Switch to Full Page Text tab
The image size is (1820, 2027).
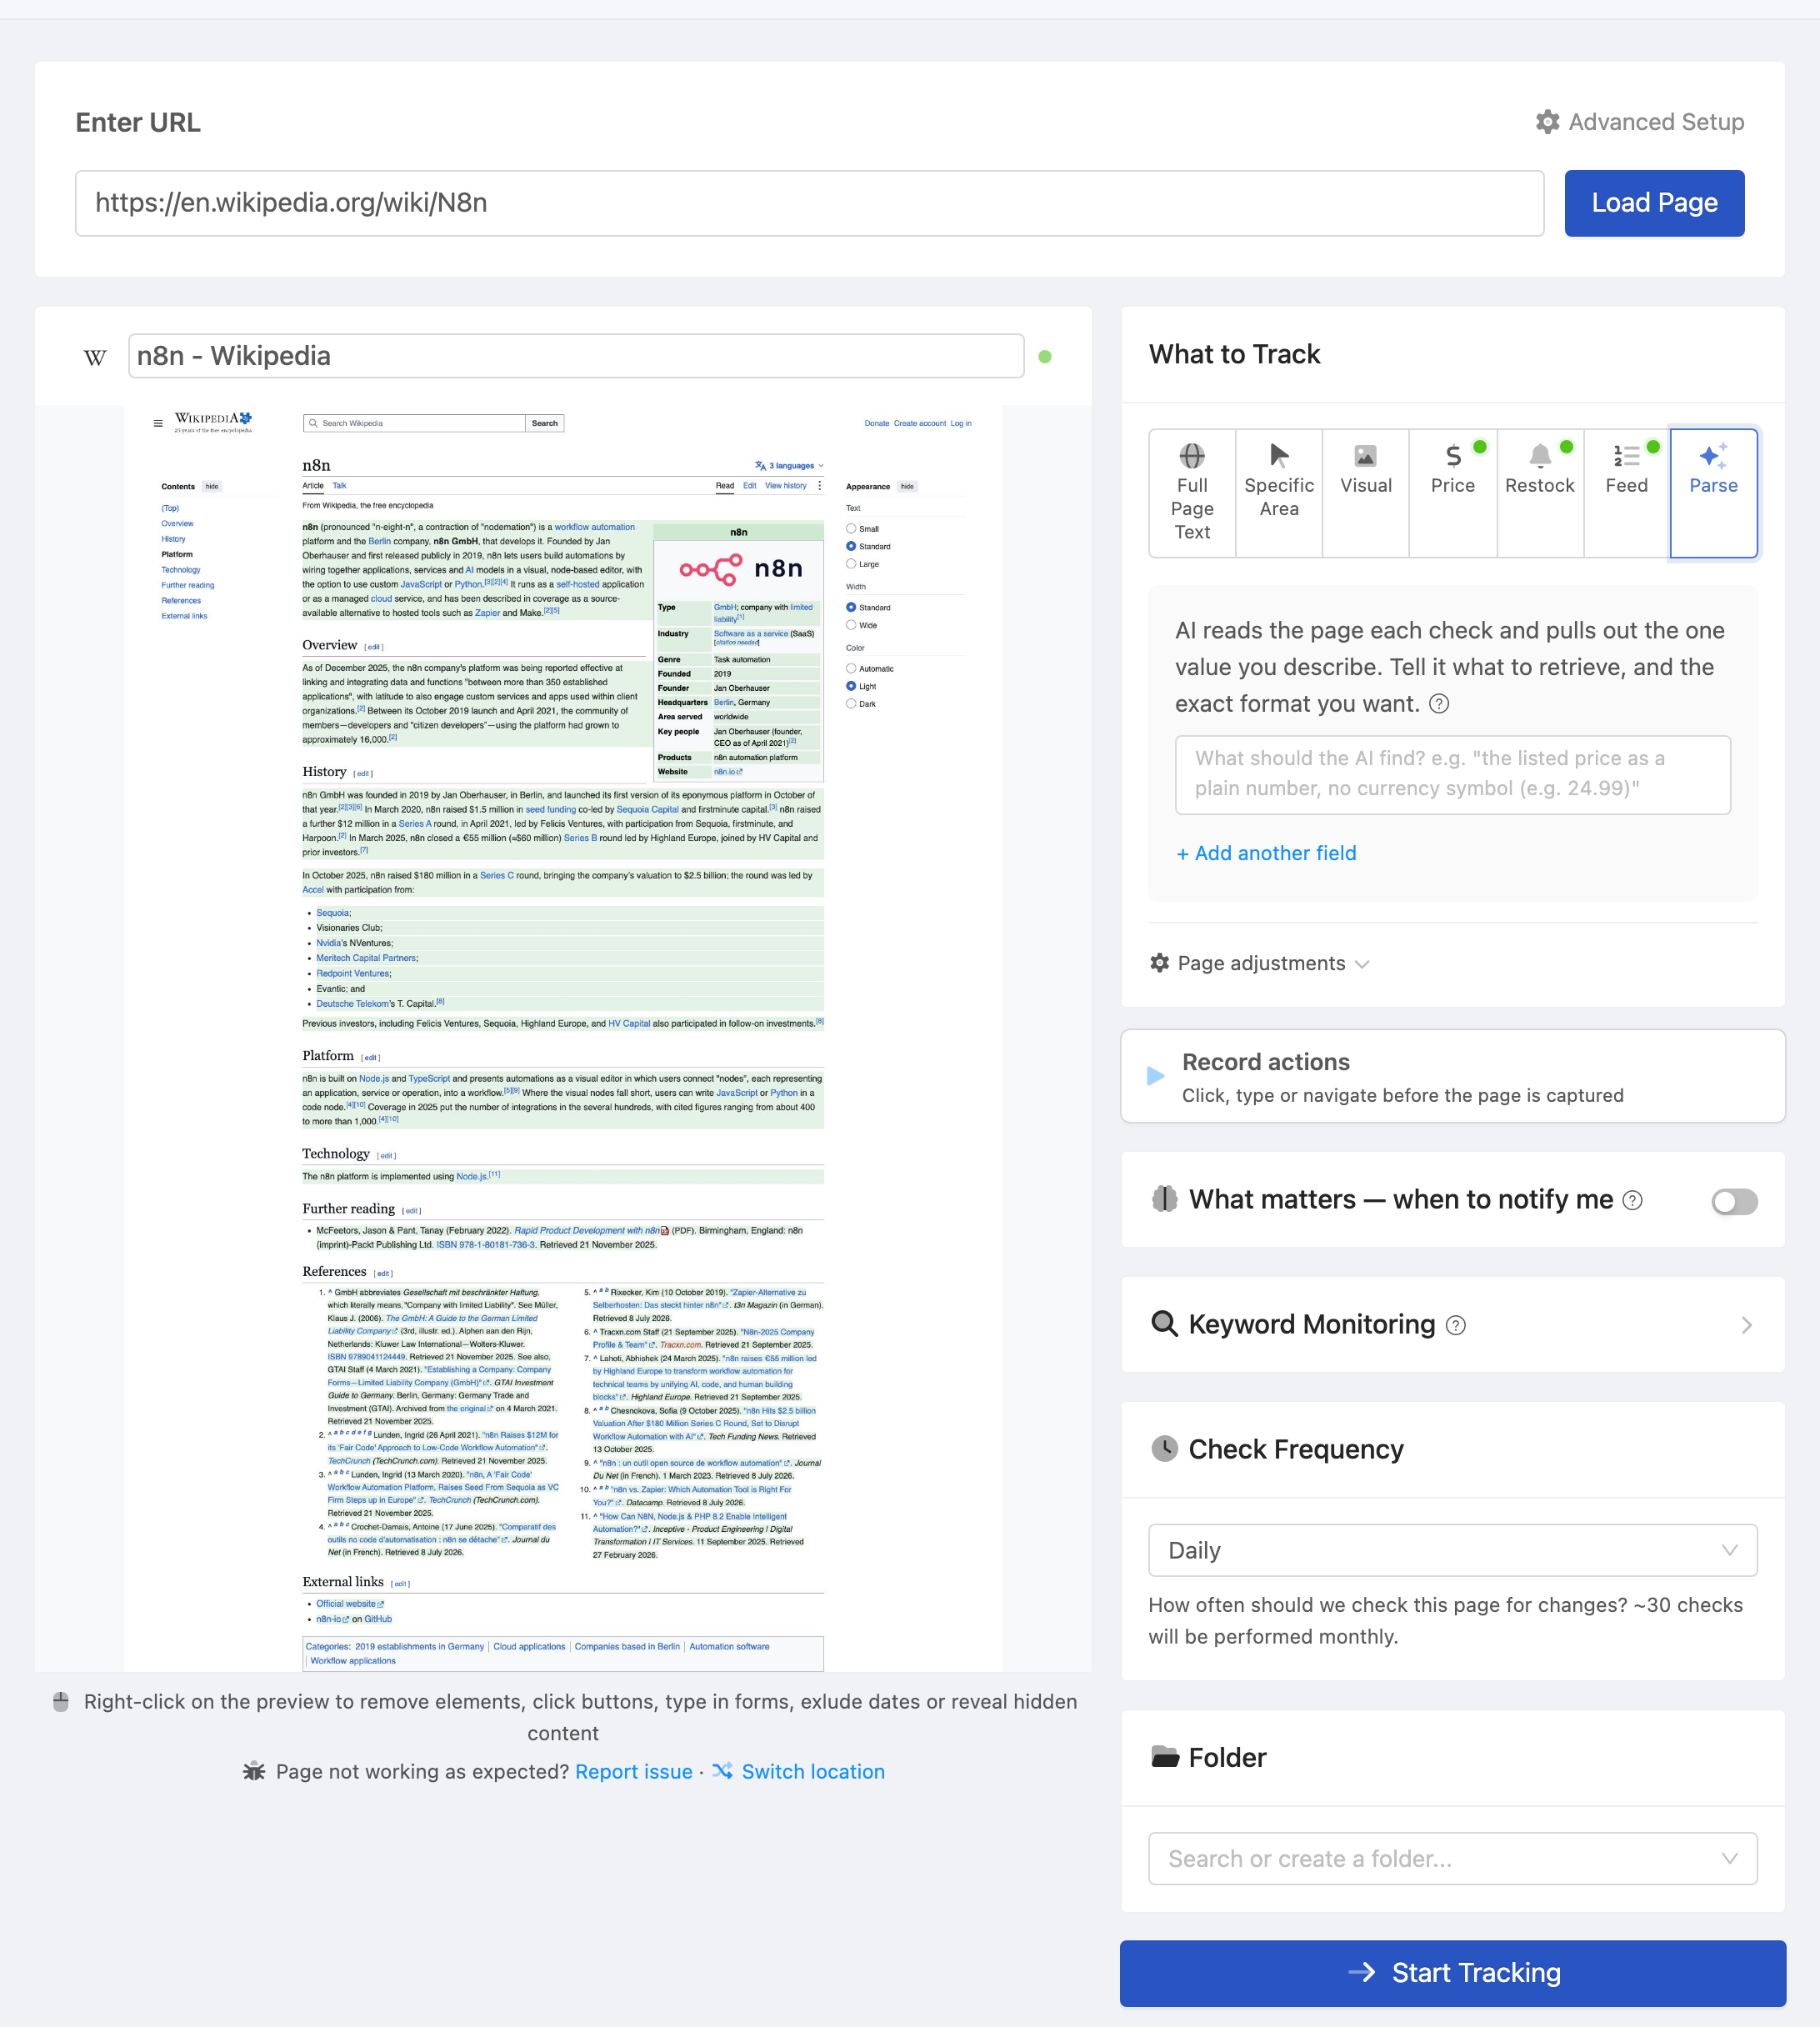tap(1192, 493)
